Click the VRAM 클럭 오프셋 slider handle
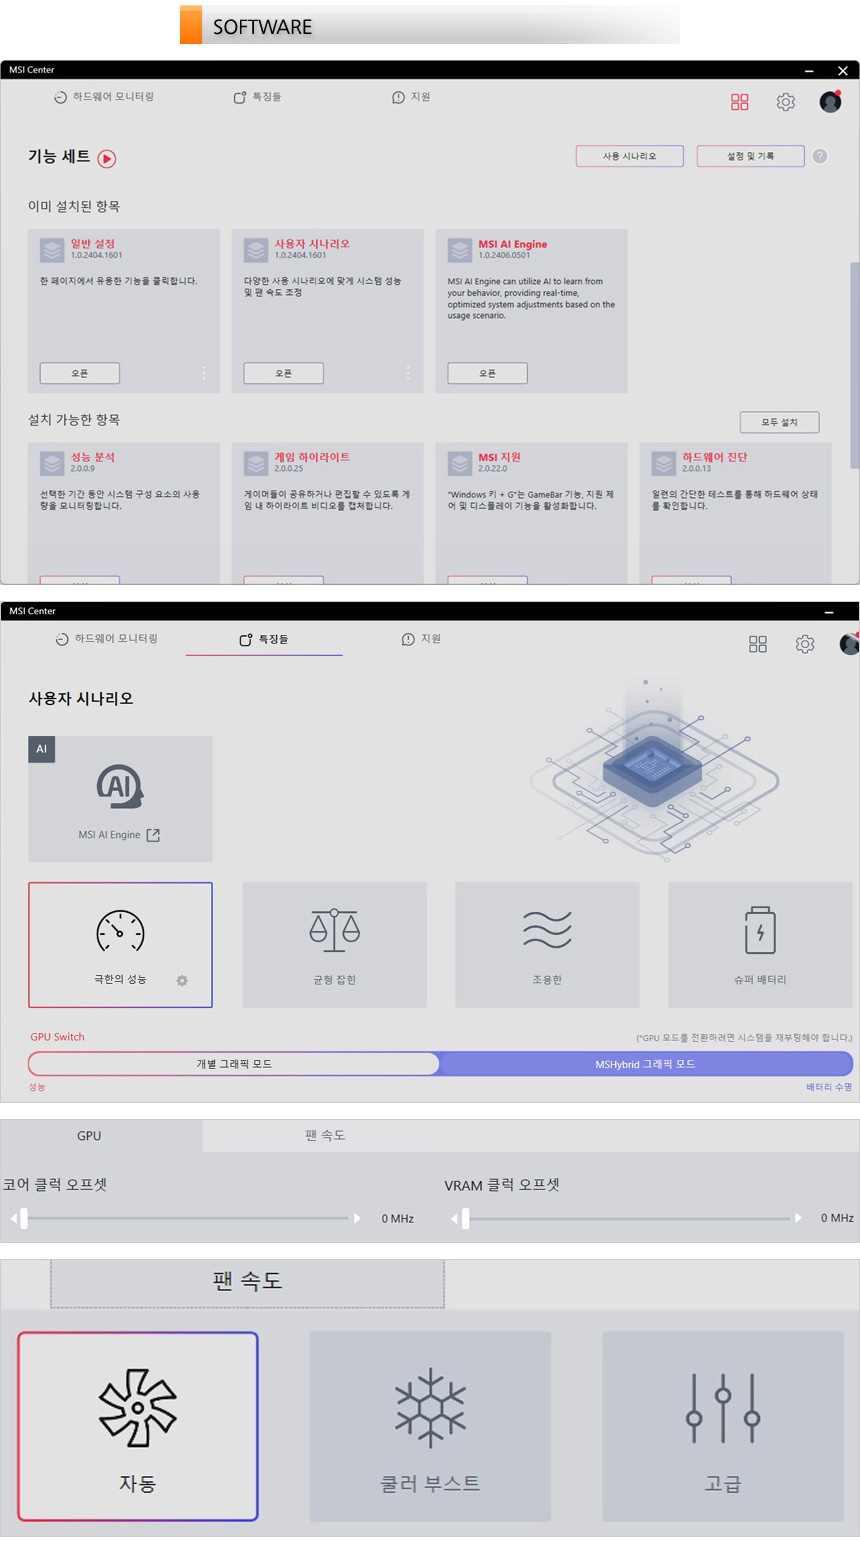Screen dimensions: 860x1541 point(465,1218)
